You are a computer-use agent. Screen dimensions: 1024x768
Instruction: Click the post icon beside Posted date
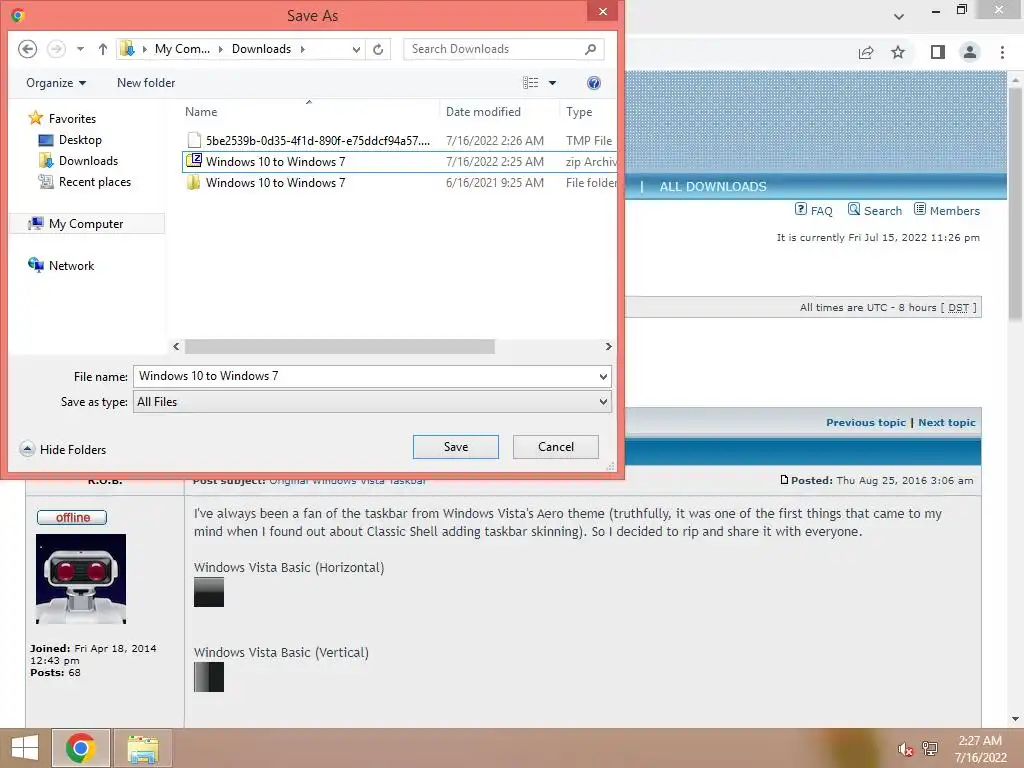click(784, 480)
